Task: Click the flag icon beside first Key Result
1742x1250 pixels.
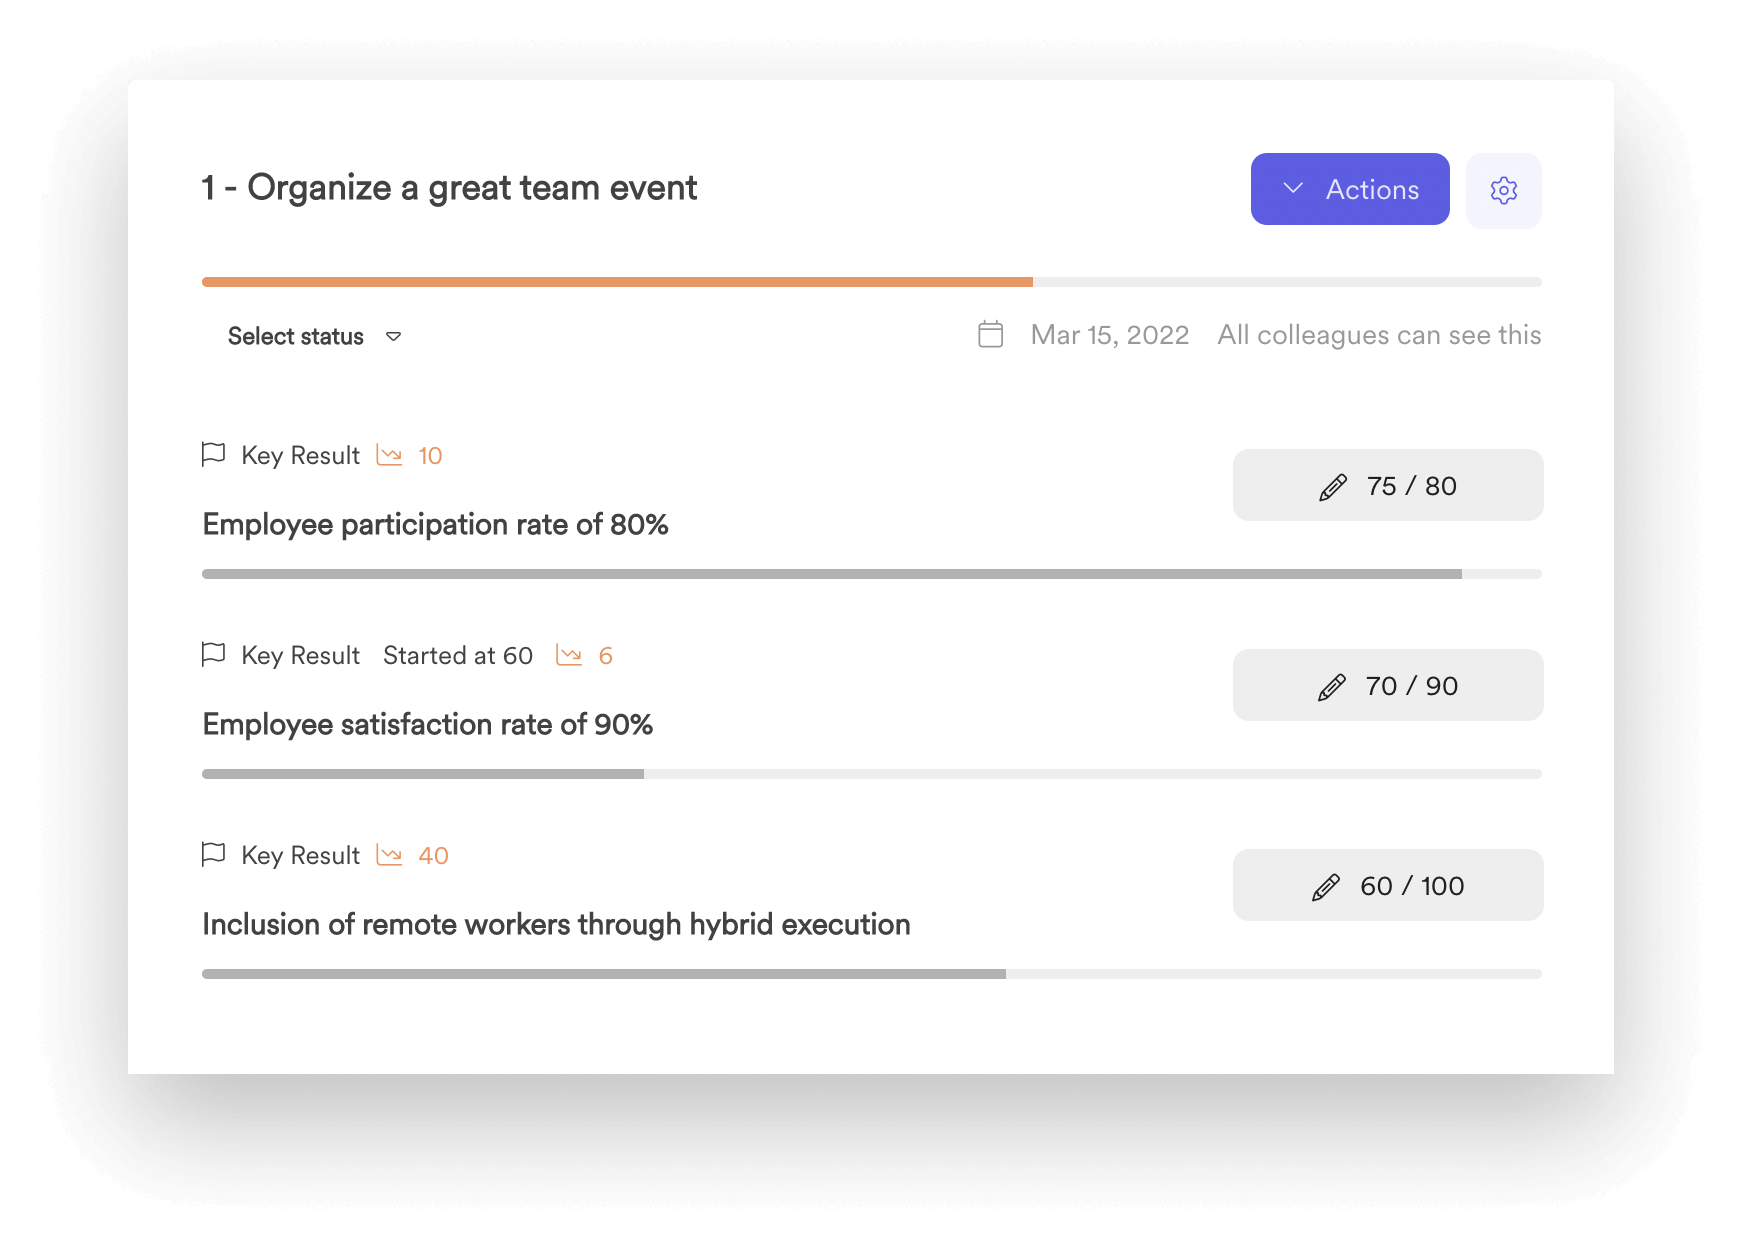Action: pyautogui.click(x=213, y=455)
